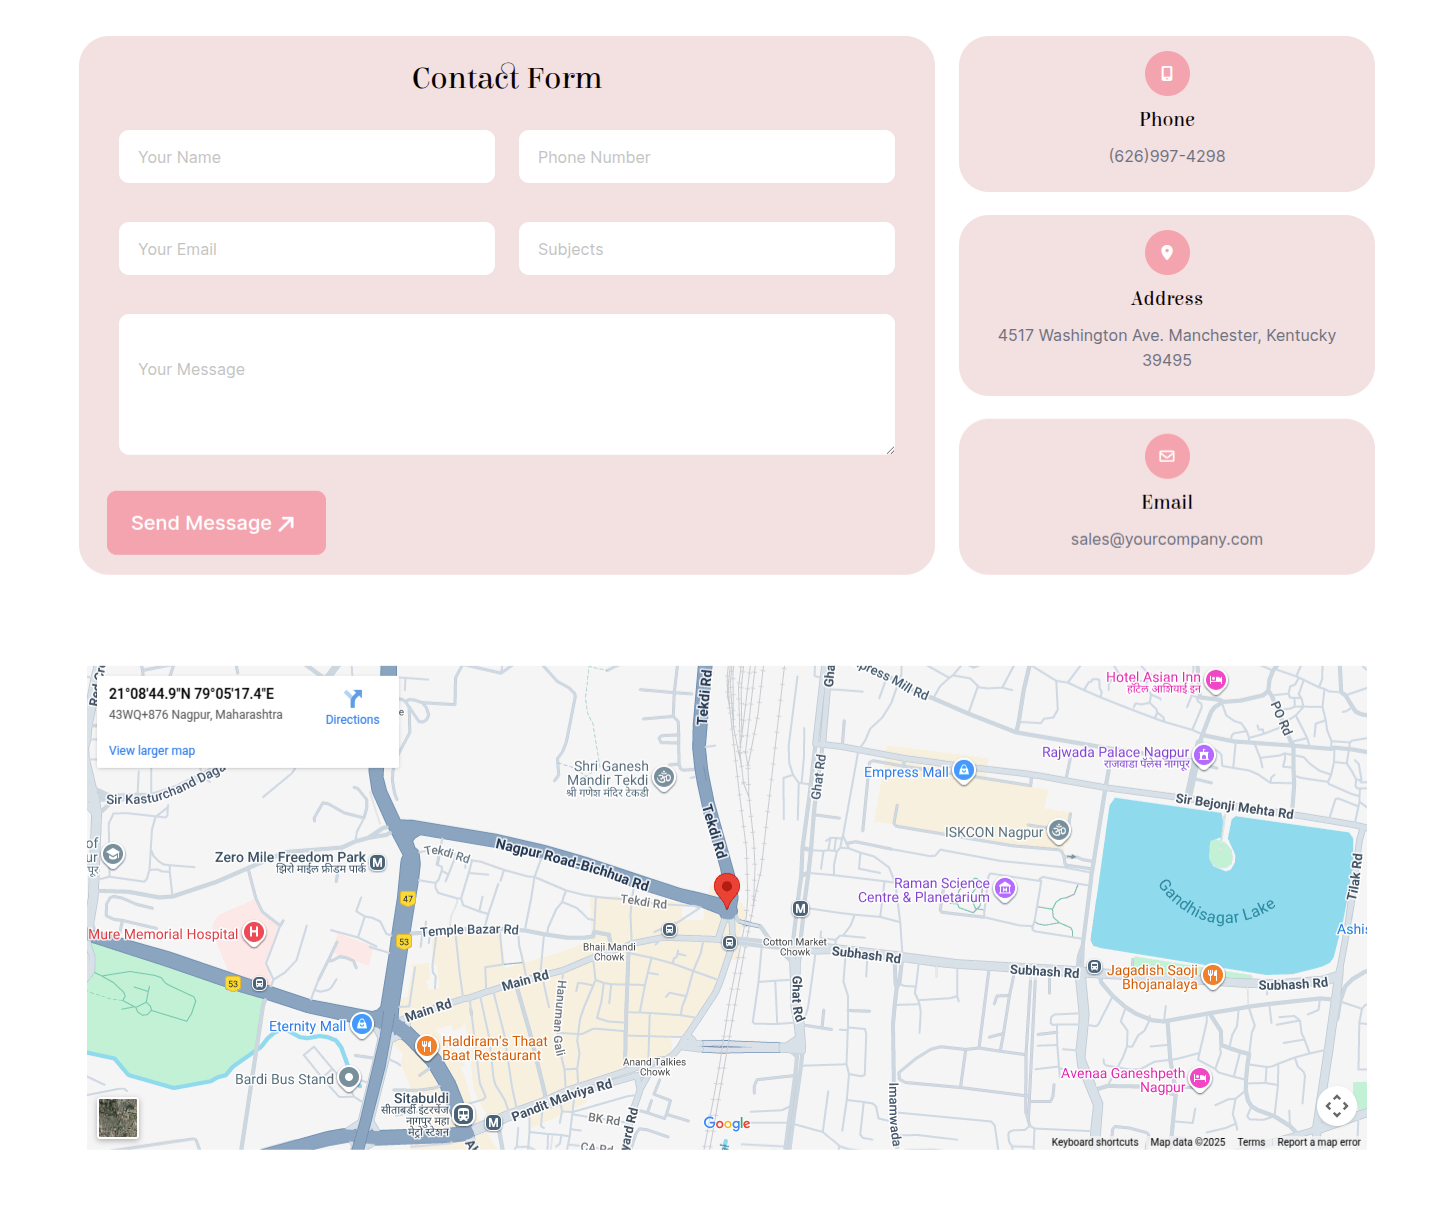The image size is (1455, 1208).
Task: Click Hotel Asian Inn lodging icon
Action: [x=1215, y=680]
